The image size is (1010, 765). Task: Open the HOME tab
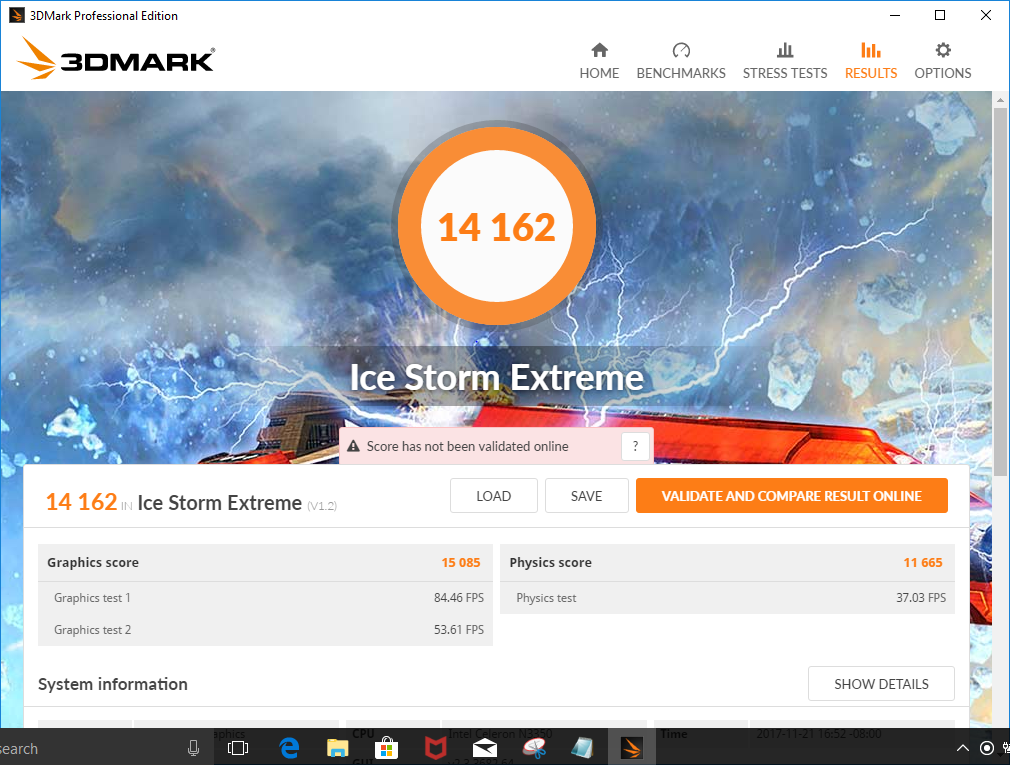click(599, 61)
